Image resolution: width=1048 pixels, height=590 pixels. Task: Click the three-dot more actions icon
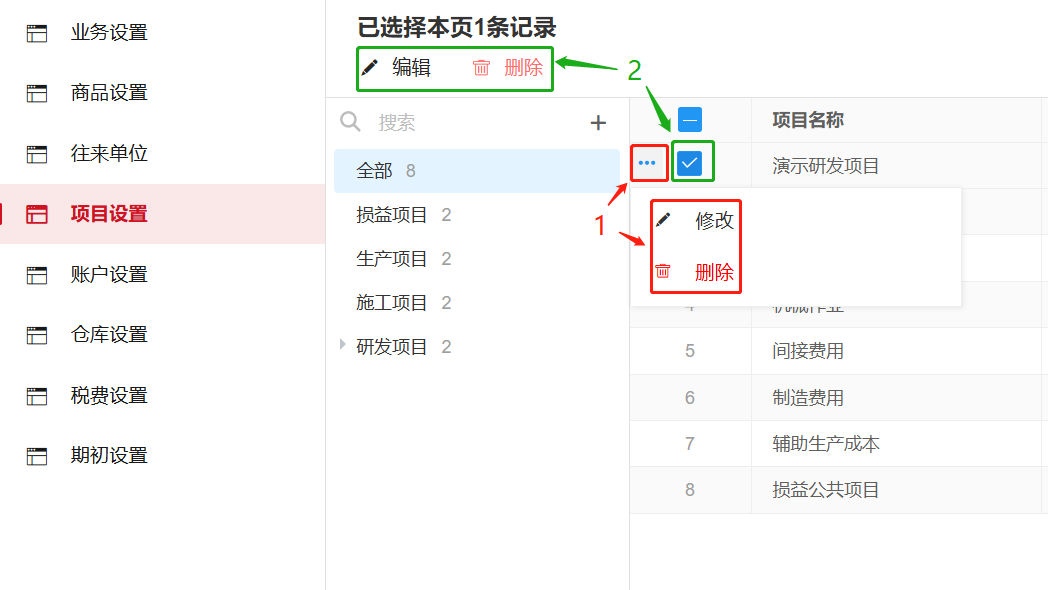click(x=647, y=163)
